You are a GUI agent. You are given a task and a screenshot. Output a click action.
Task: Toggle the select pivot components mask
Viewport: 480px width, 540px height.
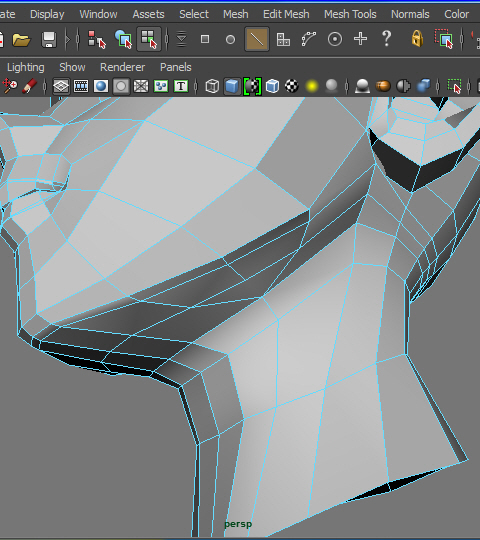335,39
